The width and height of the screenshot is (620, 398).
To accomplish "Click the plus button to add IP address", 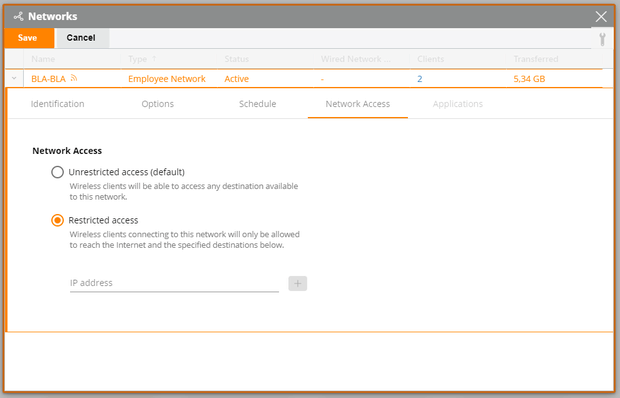I will (x=297, y=283).
